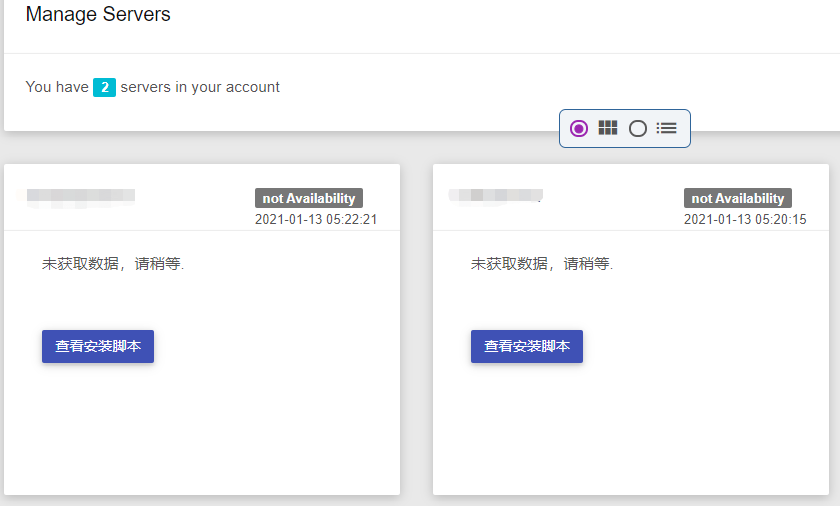
Task: Click the grid view icon
Action: point(608,128)
